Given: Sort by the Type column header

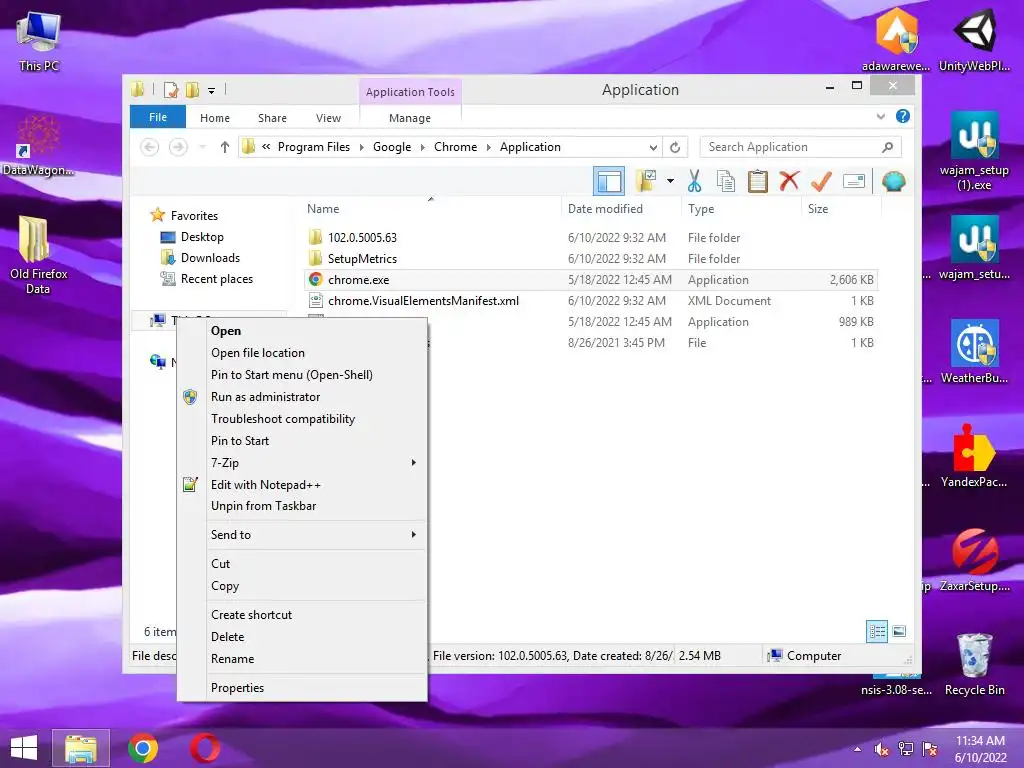Looking at the screenshot, I should coord(701,209).
